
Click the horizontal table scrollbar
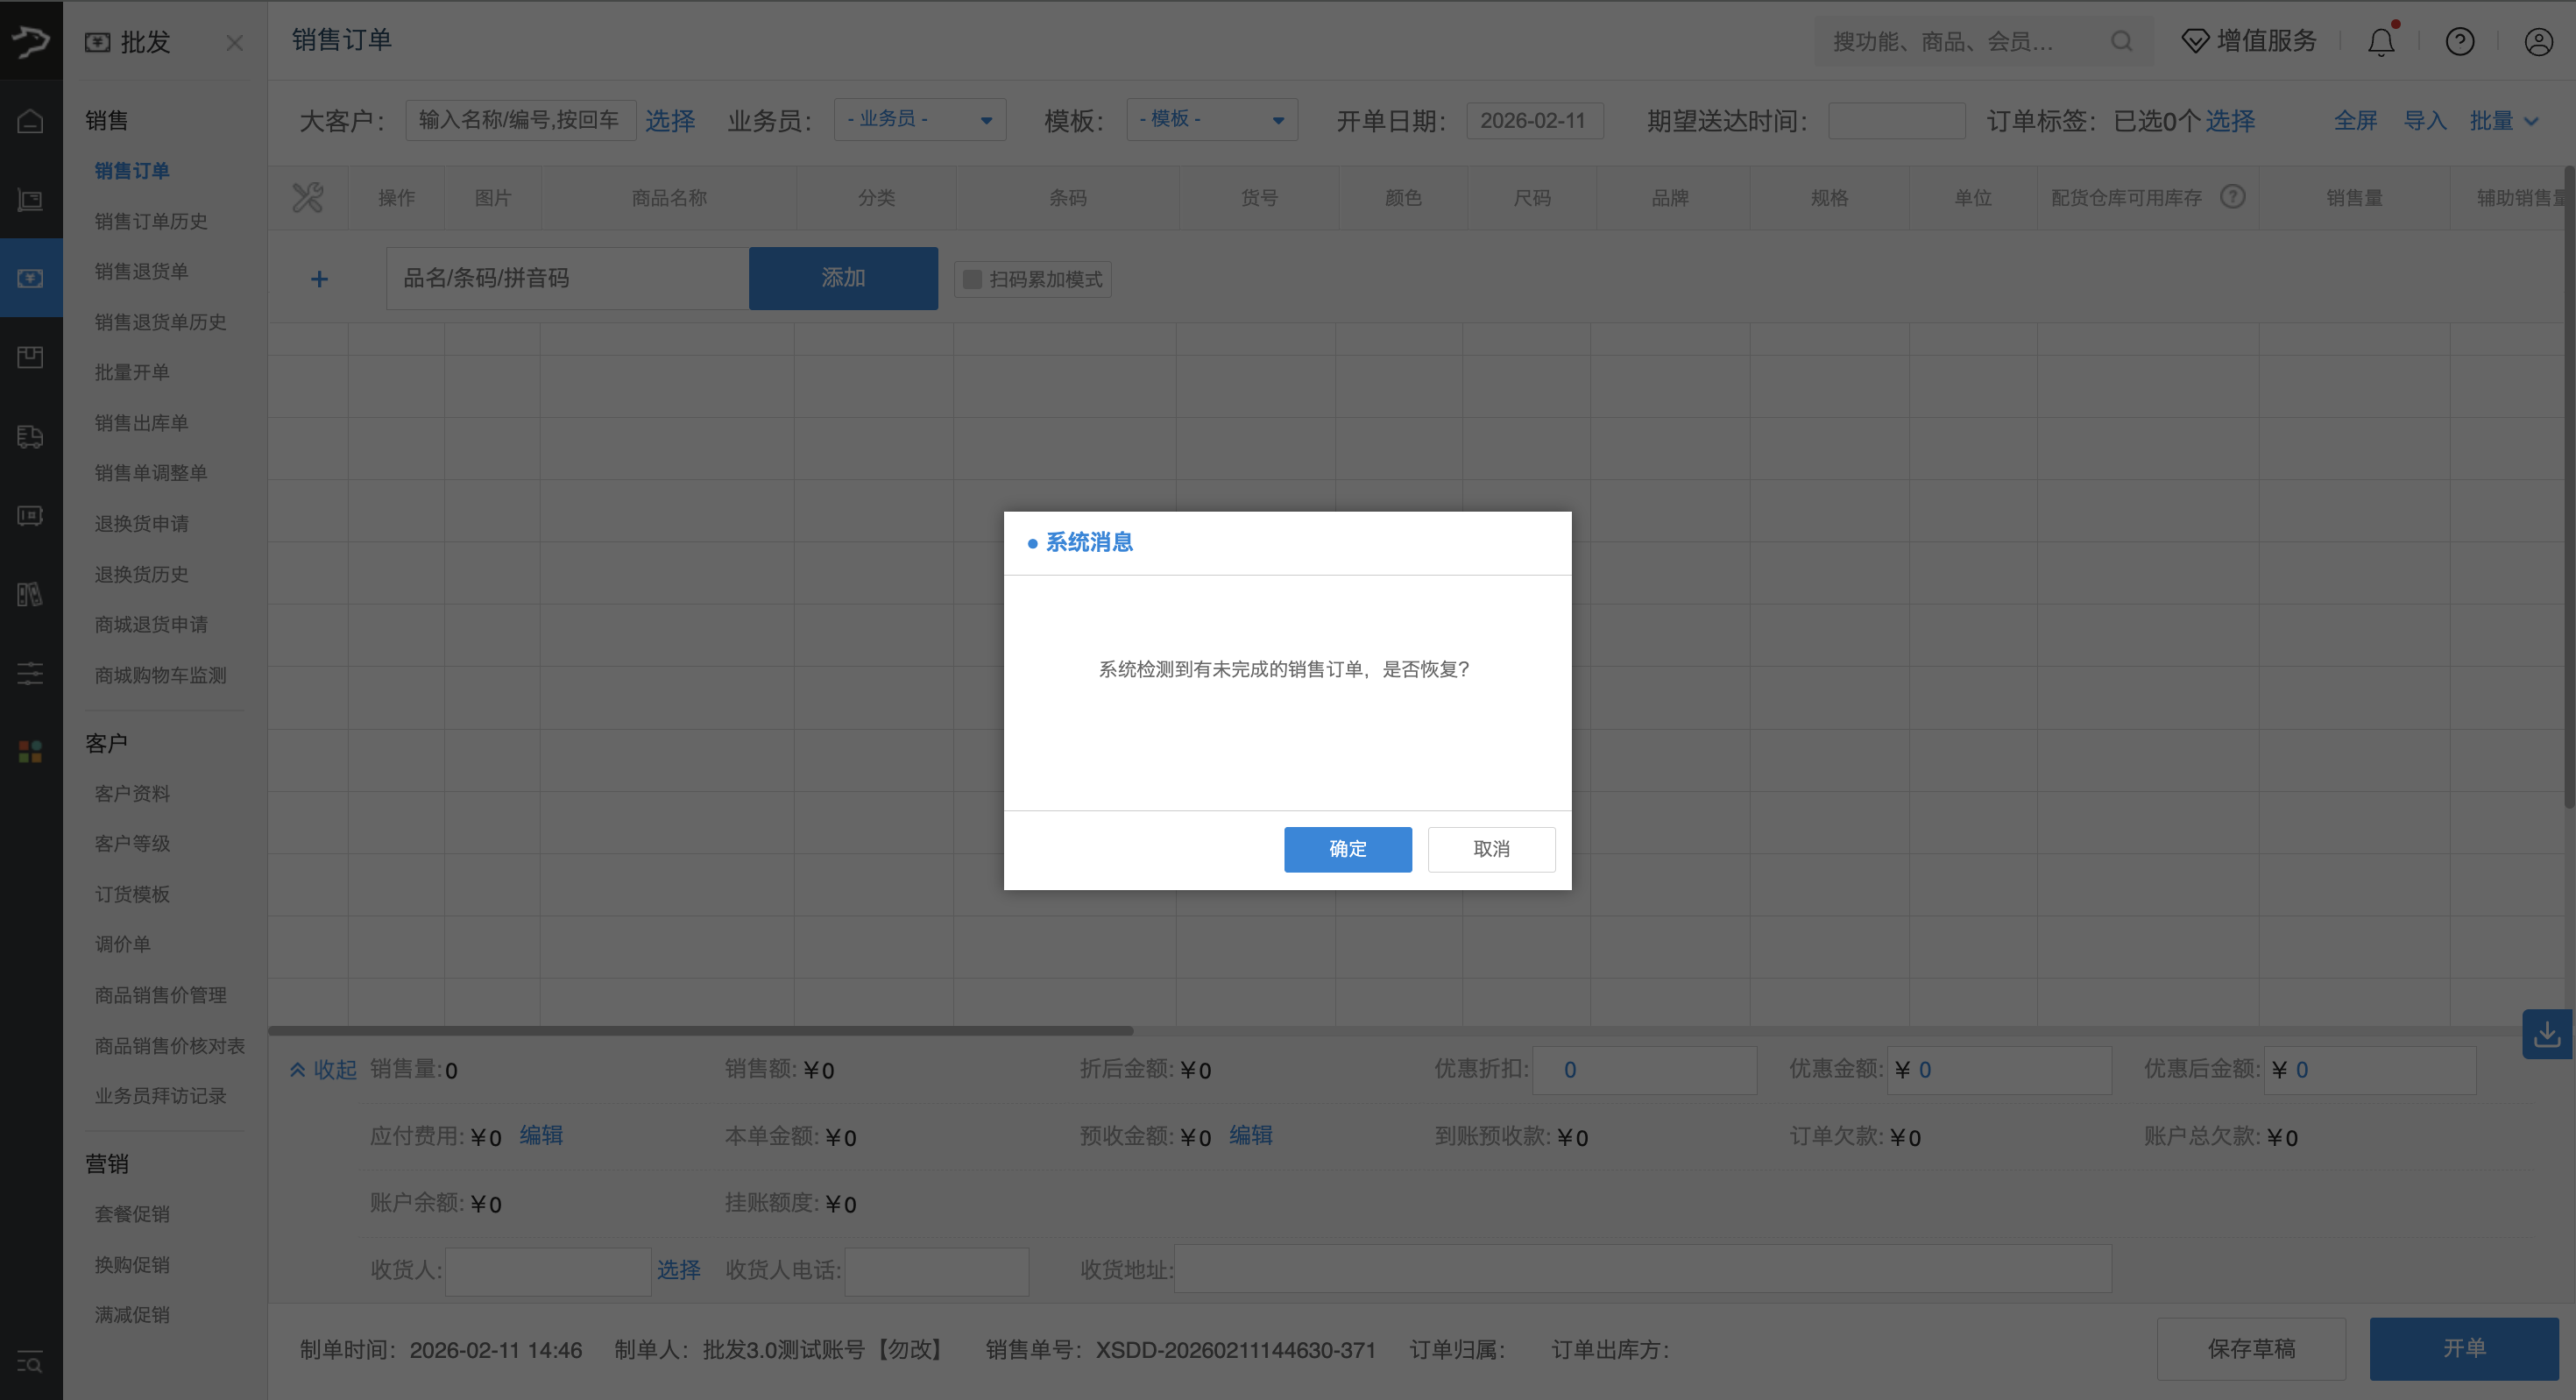[x=700, y=1030]
